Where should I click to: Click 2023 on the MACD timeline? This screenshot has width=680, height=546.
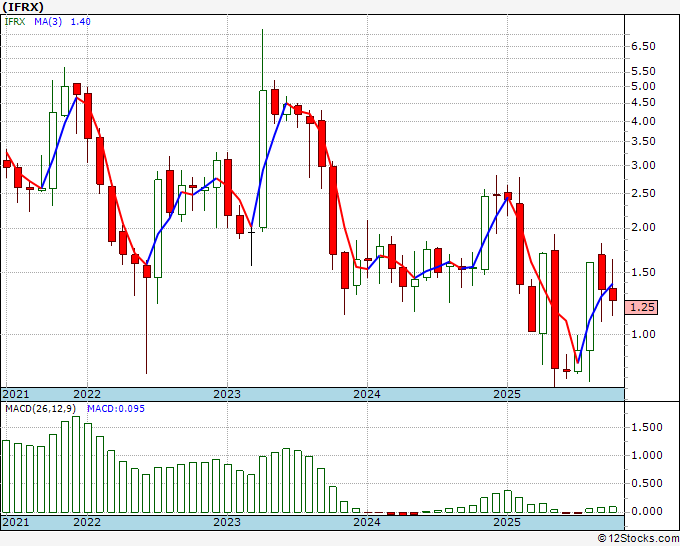coord(227,522)
